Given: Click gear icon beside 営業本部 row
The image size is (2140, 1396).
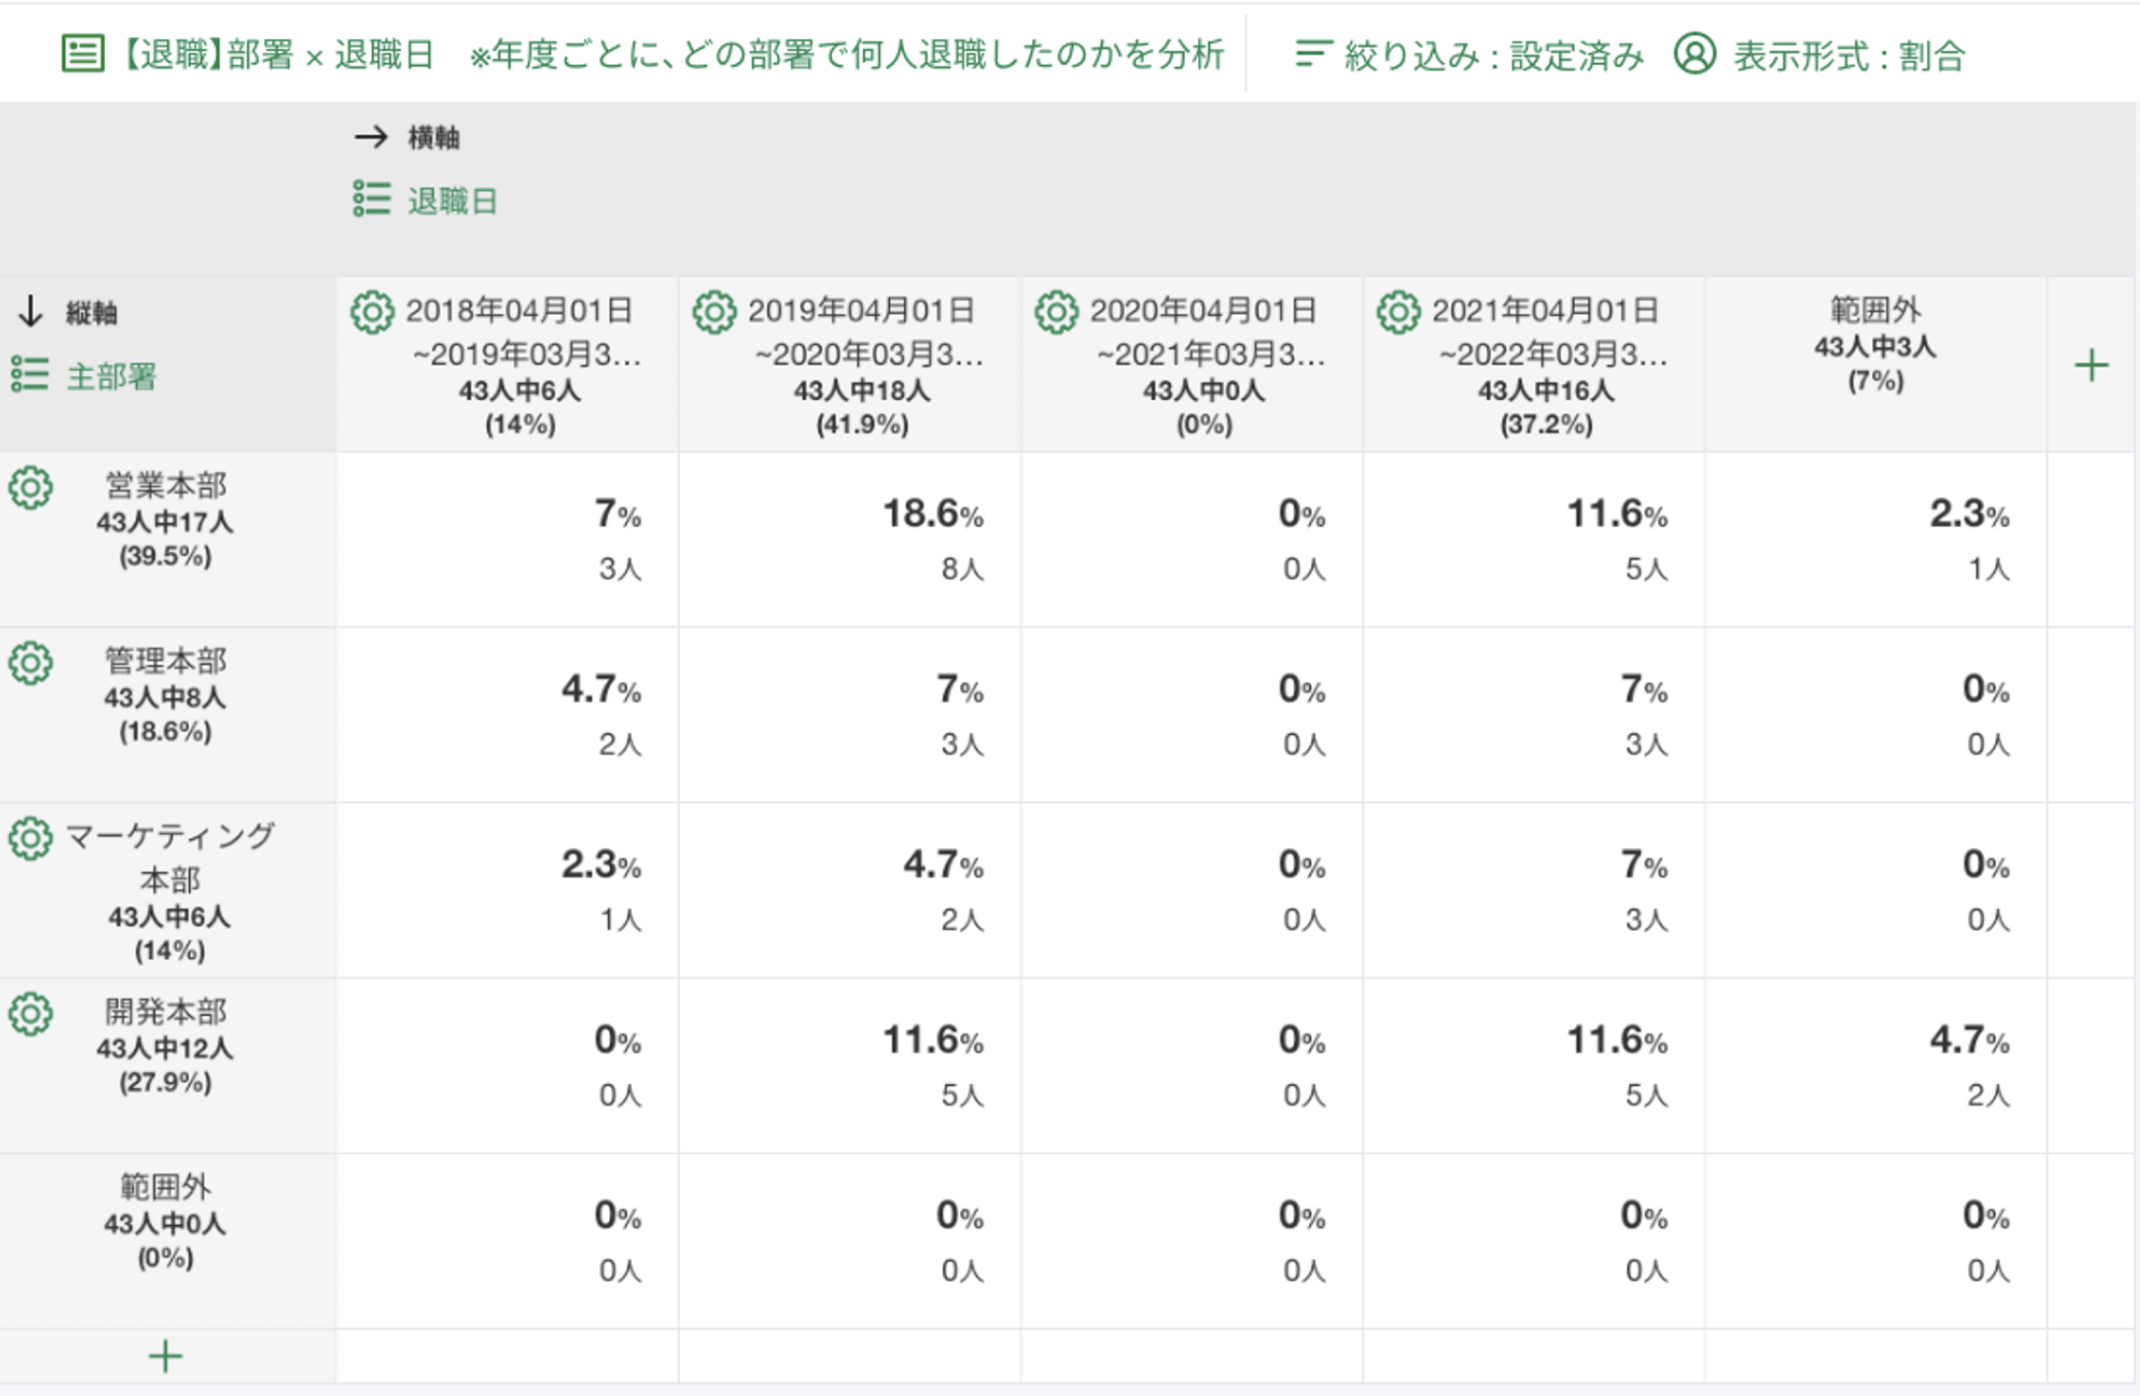Looking at the screenshot, I should (31, 489).
